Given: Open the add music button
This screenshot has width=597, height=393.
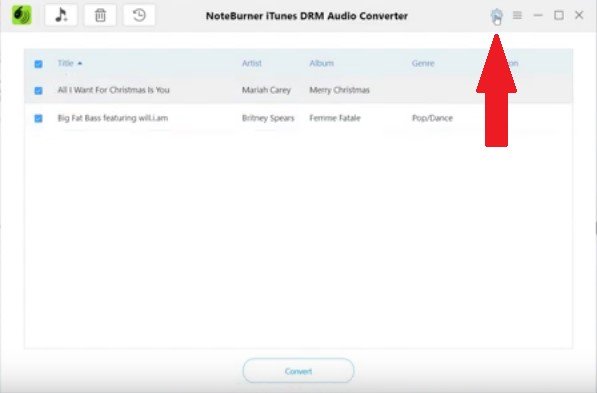Looking at the screenshot, I should (x=61, y=15).
